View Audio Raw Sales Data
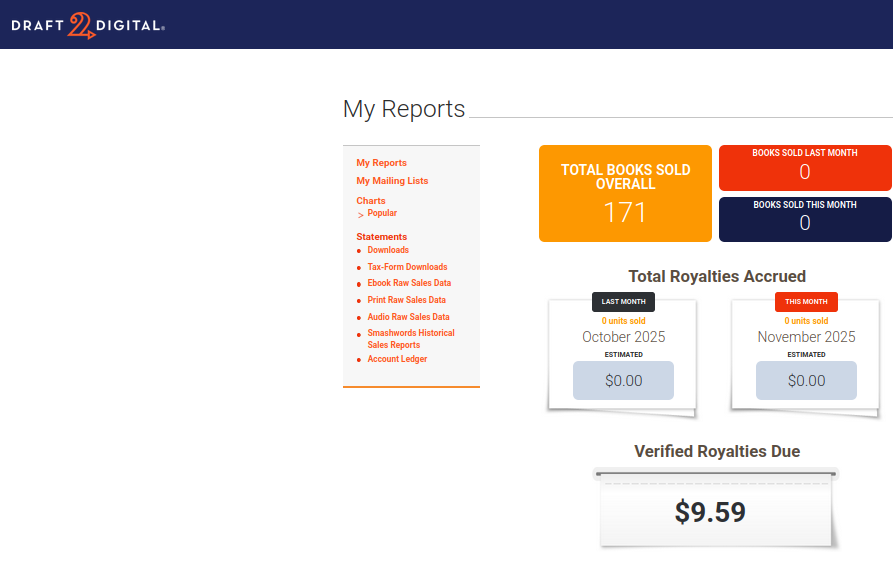The width and height of the screenshot is (893, 571). click(x=408, y=317)
